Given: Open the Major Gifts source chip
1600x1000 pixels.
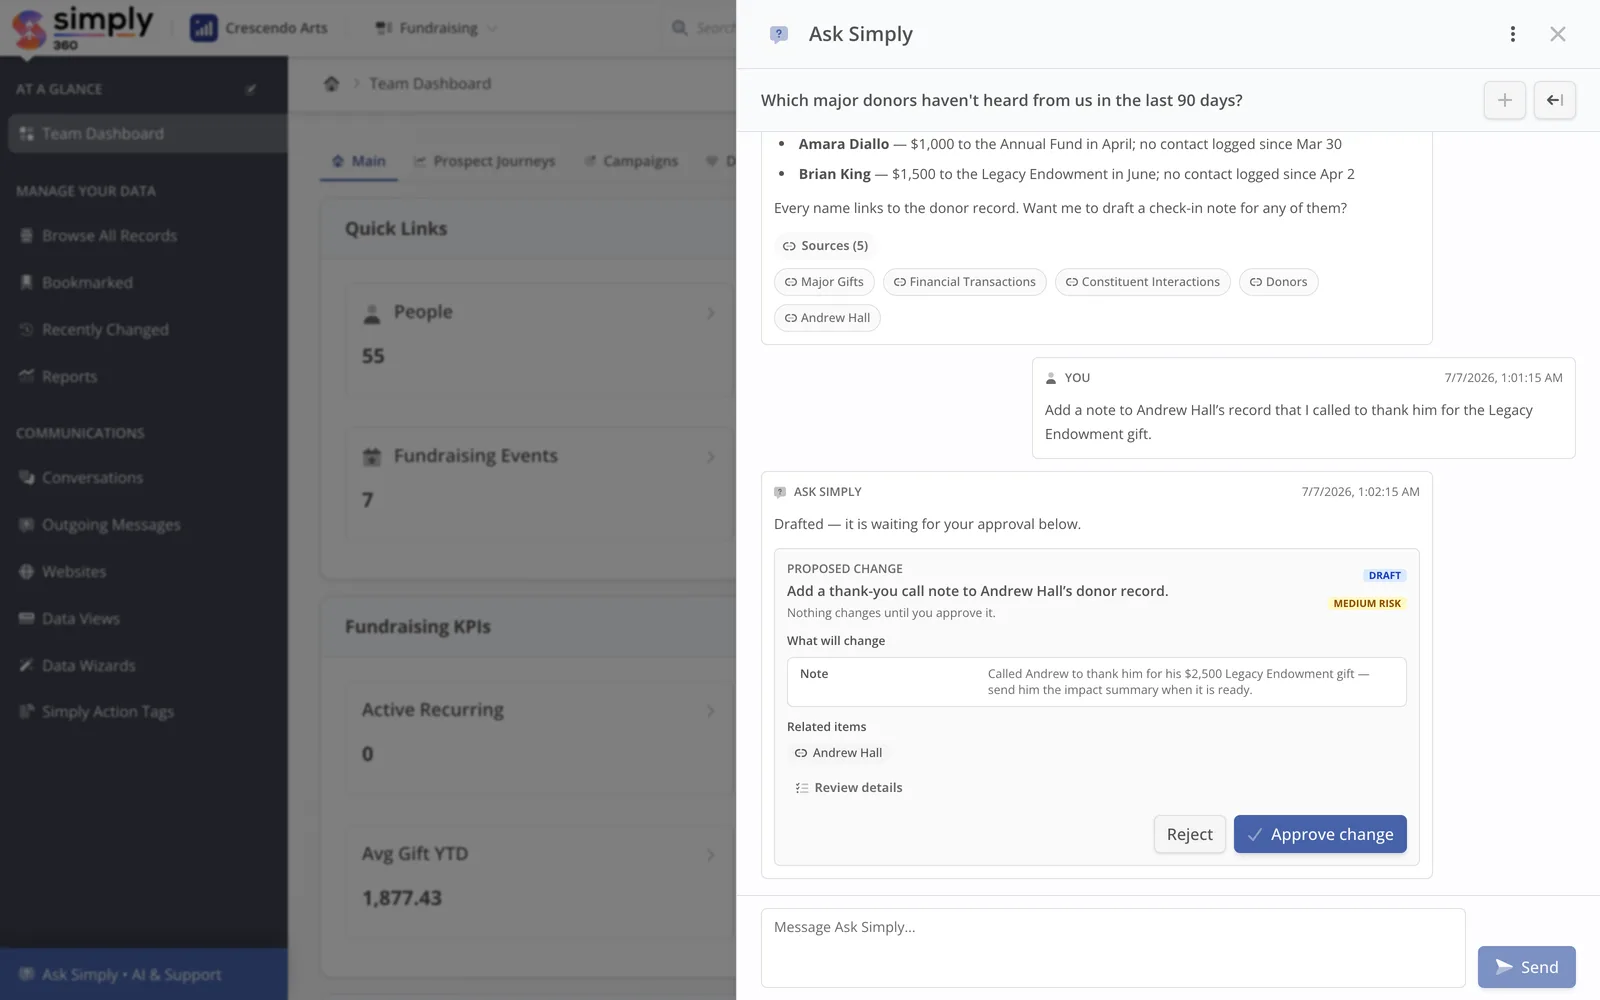Looking at the screenshot, I should (824, 282).
